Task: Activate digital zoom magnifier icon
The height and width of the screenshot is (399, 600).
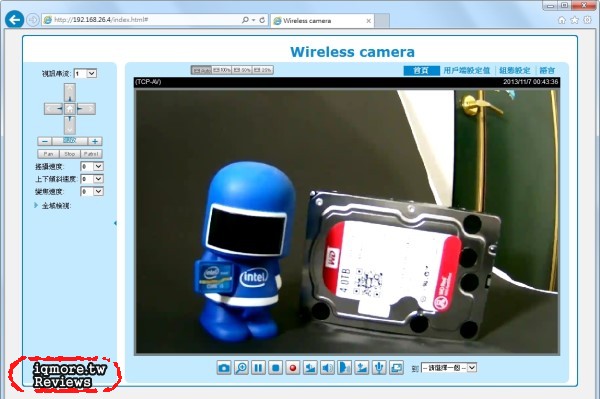Action: tap(241, 368)
